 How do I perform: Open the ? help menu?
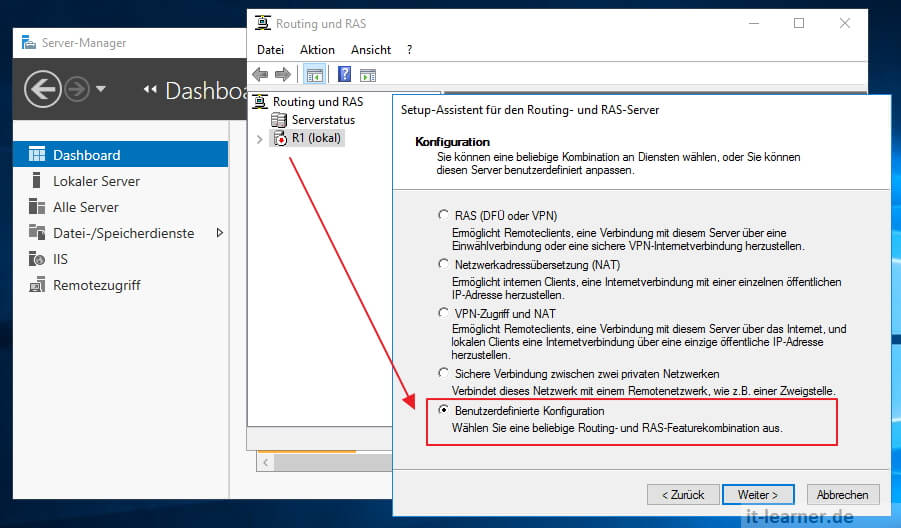[x=409, y=50]
